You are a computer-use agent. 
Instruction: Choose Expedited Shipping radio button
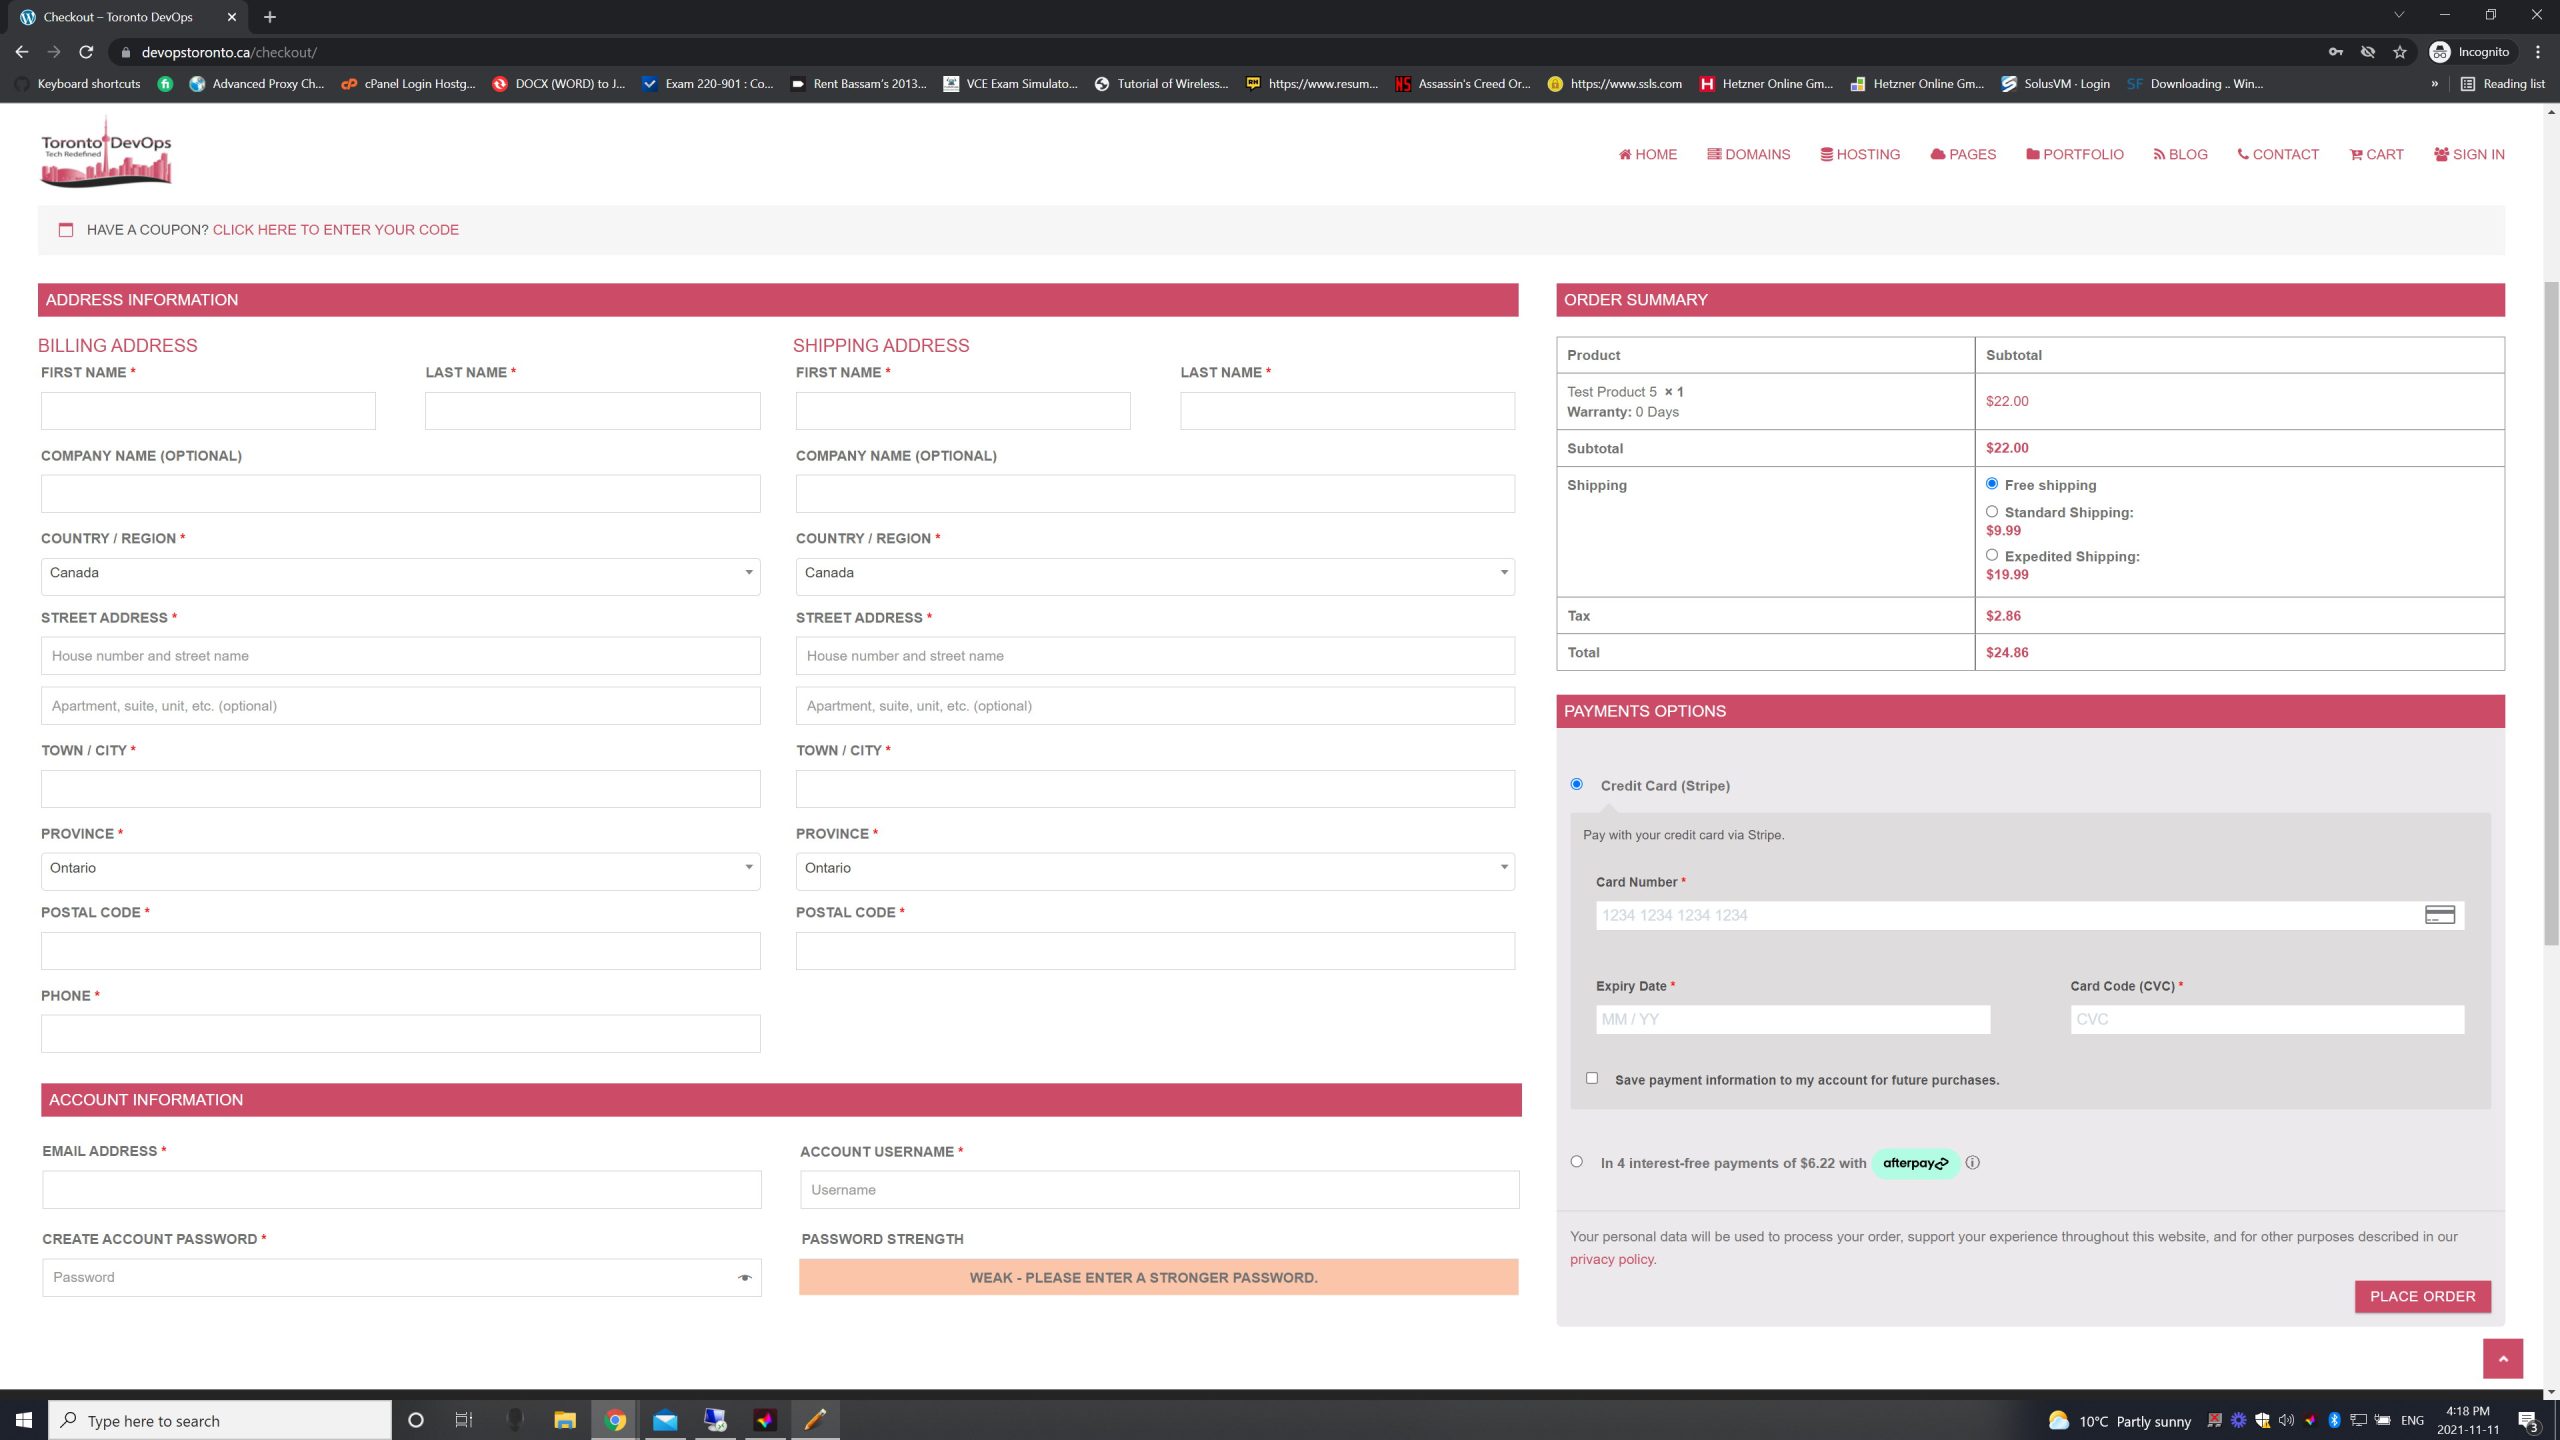1991,556
